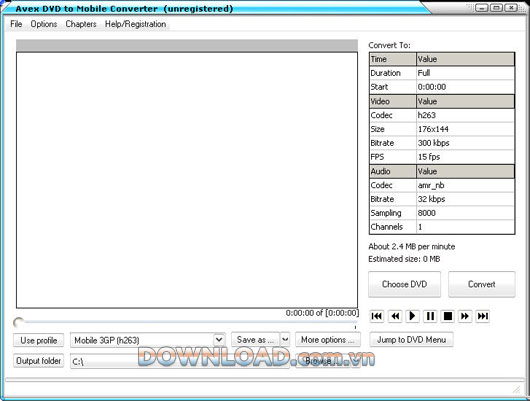Image resolution: width=530 pixels, height=401 pixels.
Task: Click the playback seek slider handle
Action: (18, 323)
